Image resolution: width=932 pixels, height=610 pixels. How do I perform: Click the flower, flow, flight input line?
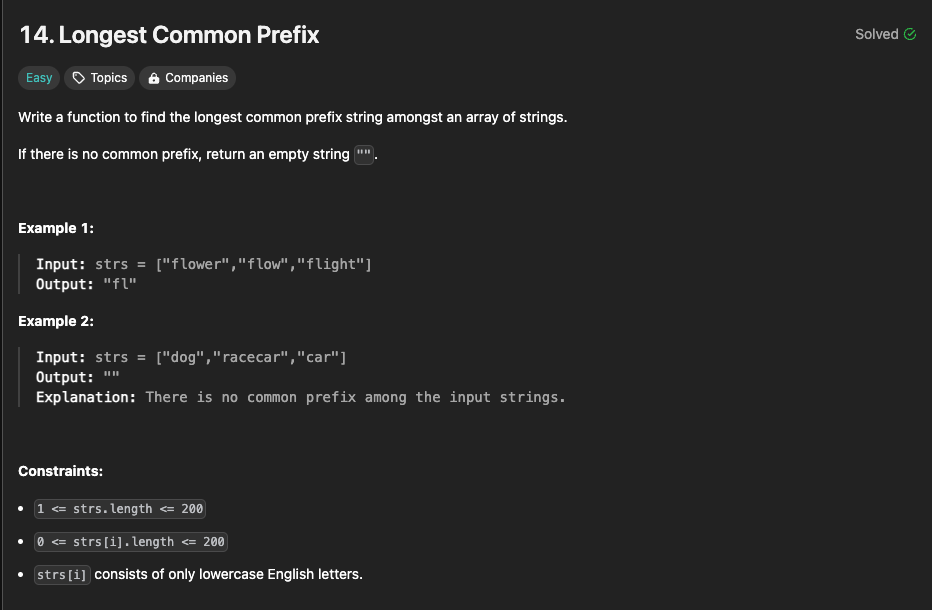click(203, 264)
